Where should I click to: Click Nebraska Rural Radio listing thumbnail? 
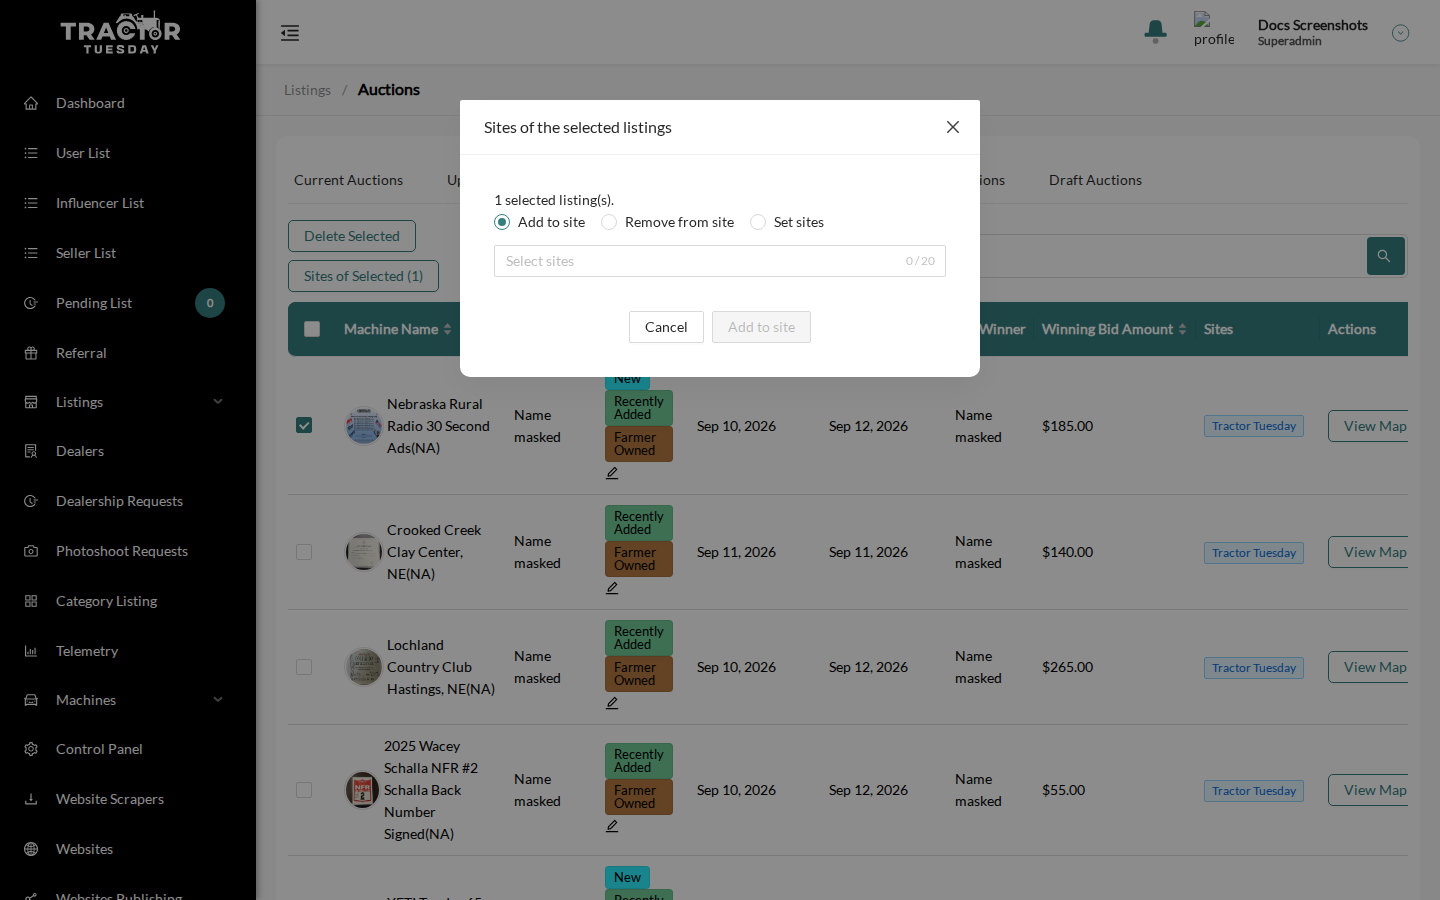point(363,426)
